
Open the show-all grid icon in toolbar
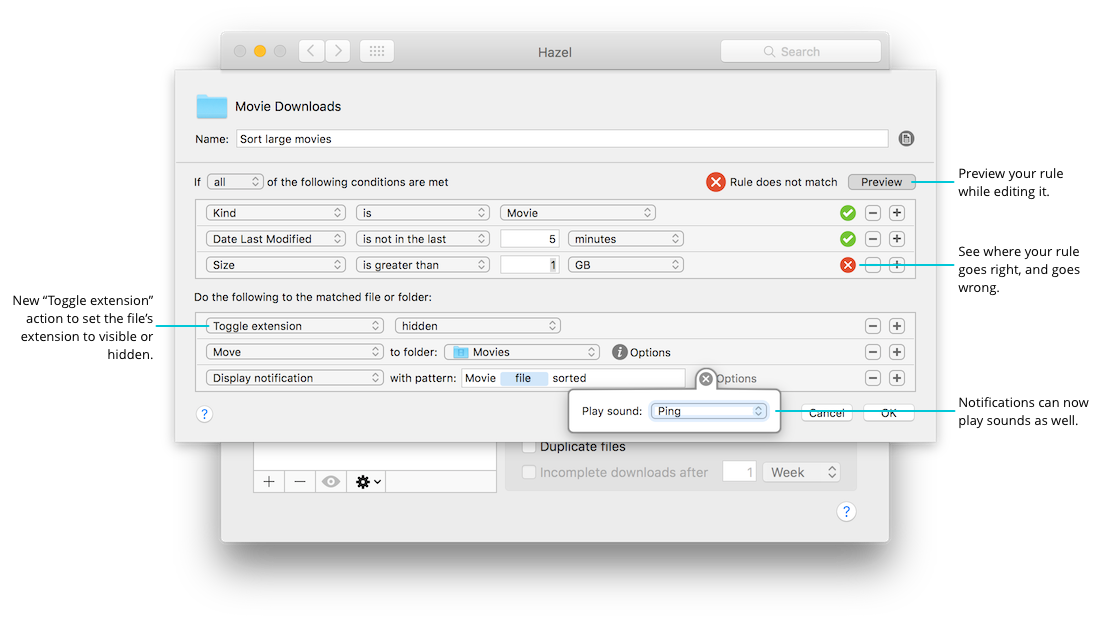coord(377,51)
